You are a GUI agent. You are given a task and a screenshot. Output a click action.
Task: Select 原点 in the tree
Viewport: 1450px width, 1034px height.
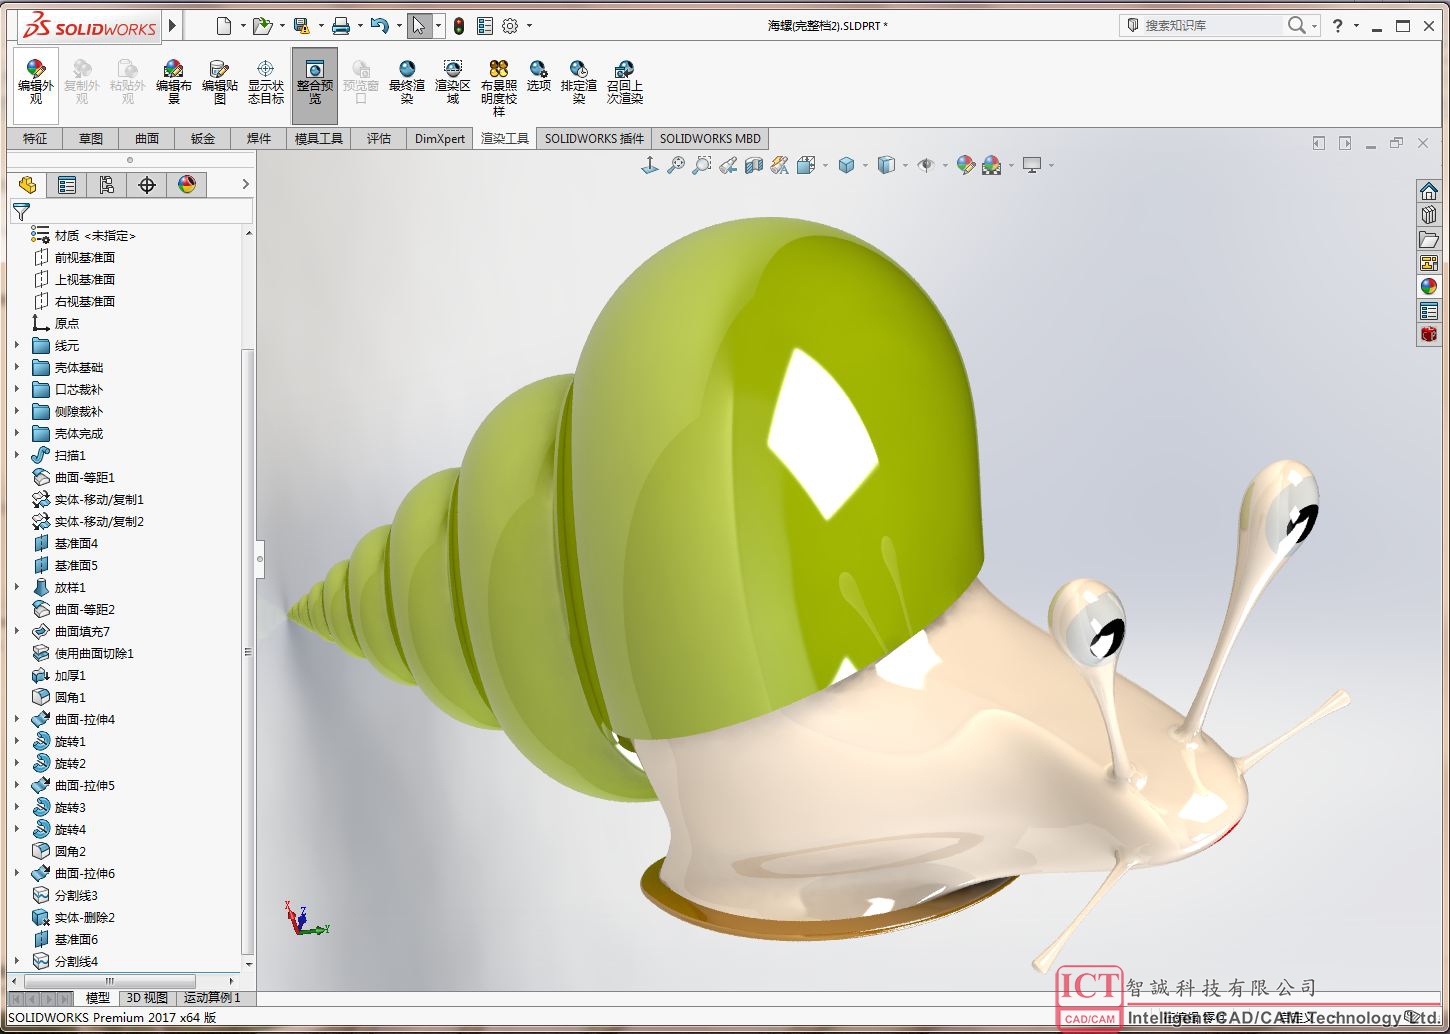tap(67, 323)
